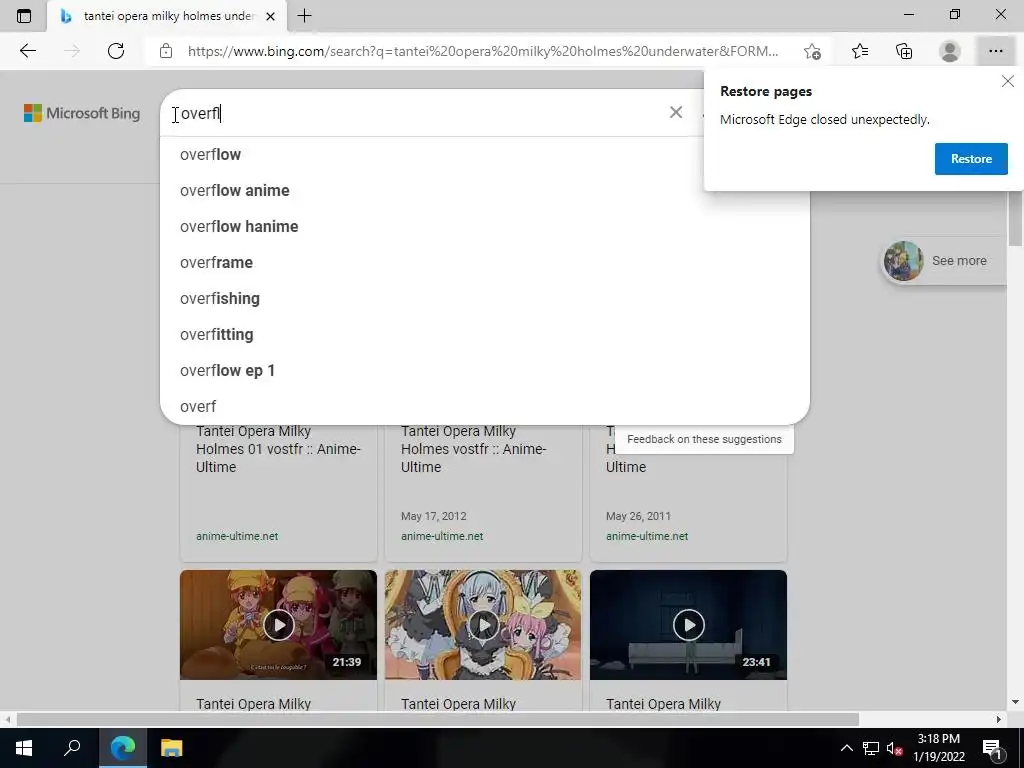Open the Collections icon
The height and width of the screenshot is (768, 1024).
[x=904, y=51]
